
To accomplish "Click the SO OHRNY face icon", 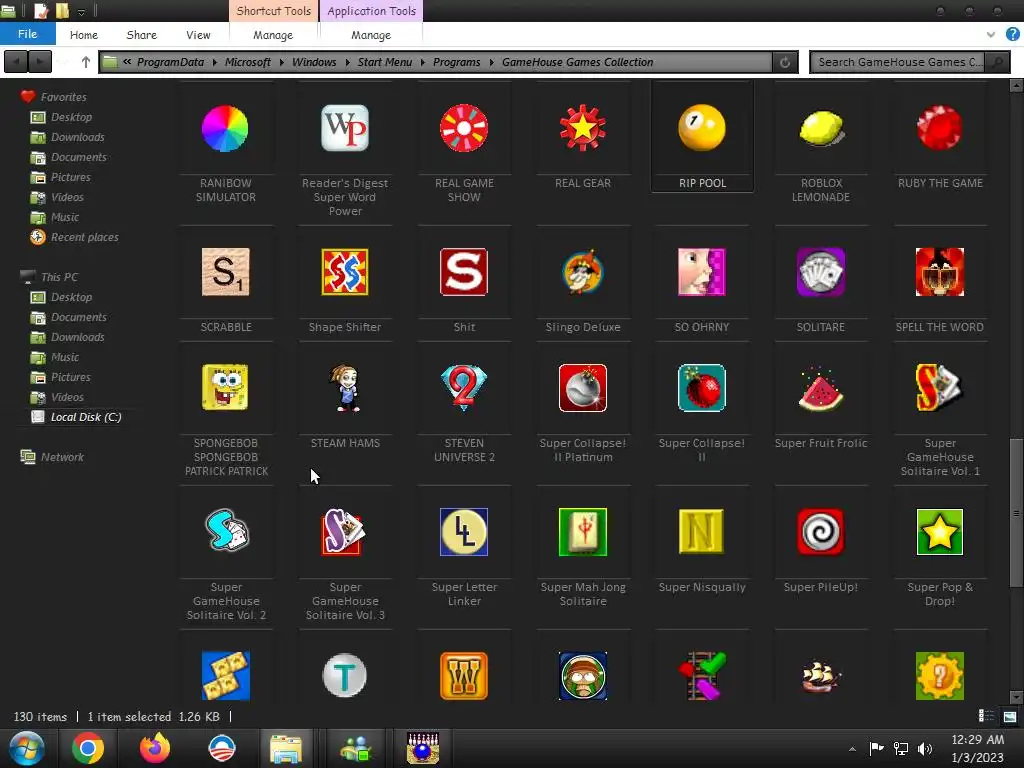I will tap(702, 272).
